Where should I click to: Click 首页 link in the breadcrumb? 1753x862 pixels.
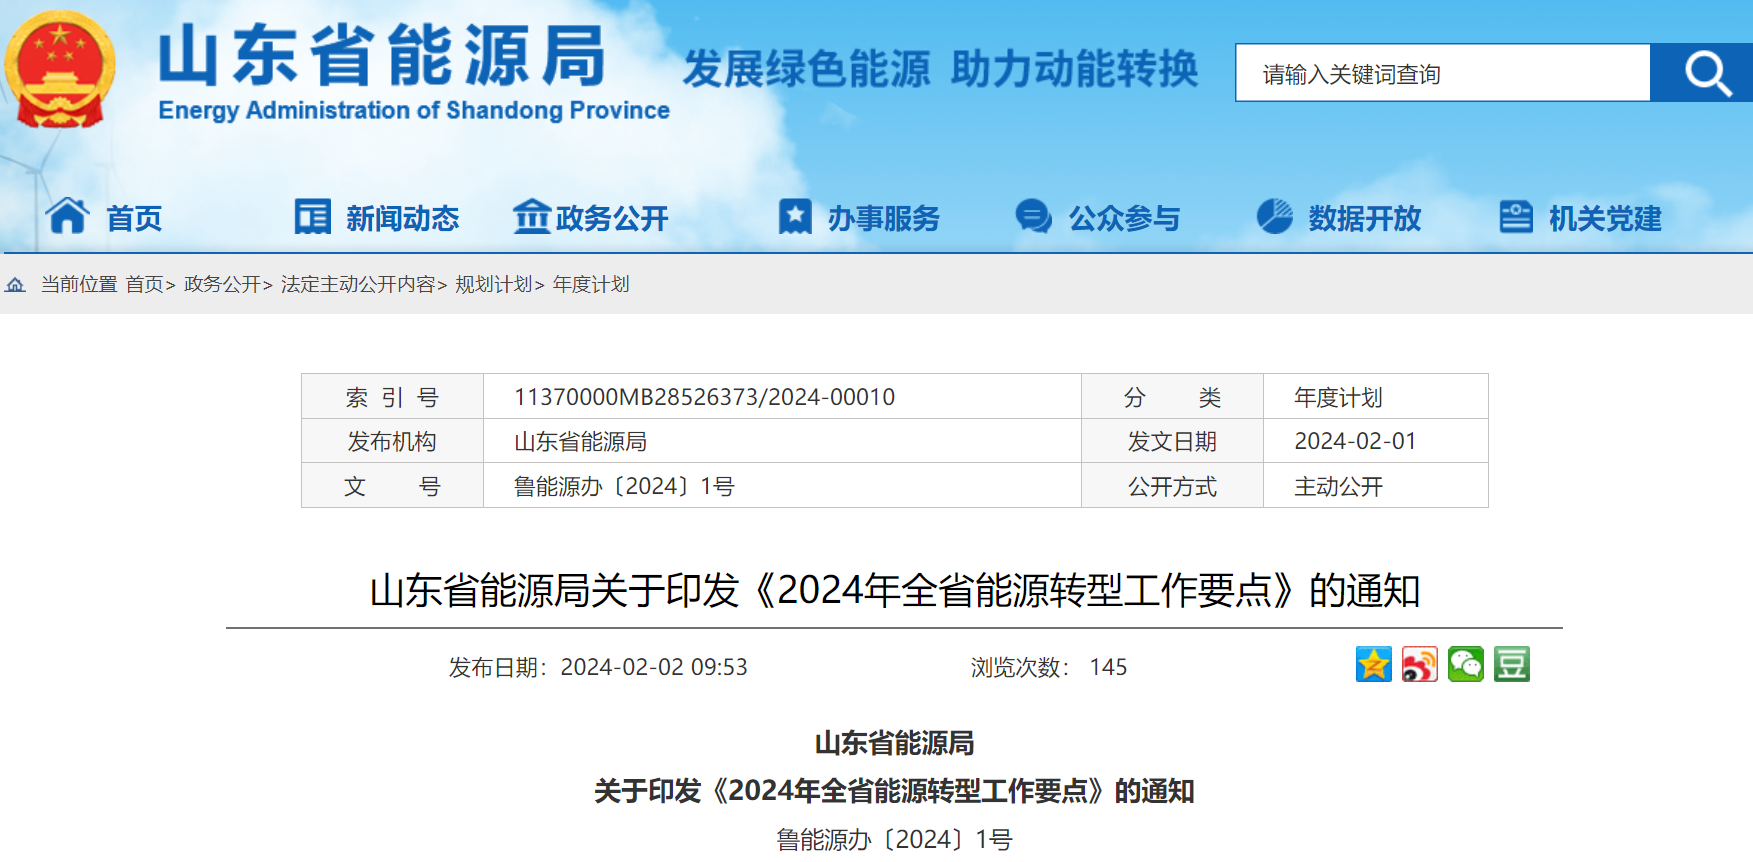(x=144, y=285)
